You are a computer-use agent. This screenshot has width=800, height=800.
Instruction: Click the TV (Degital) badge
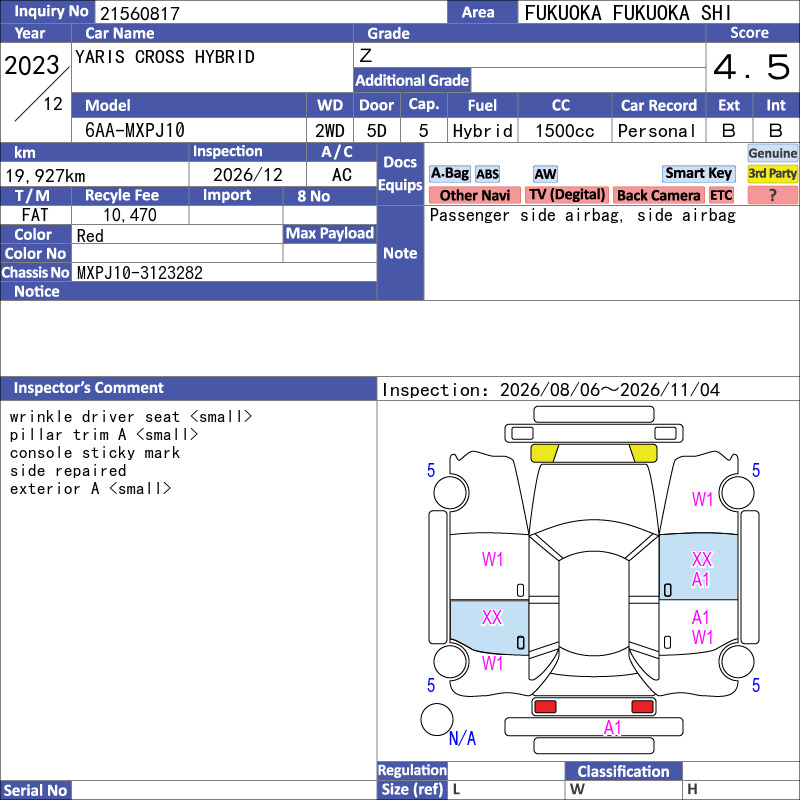567,195
